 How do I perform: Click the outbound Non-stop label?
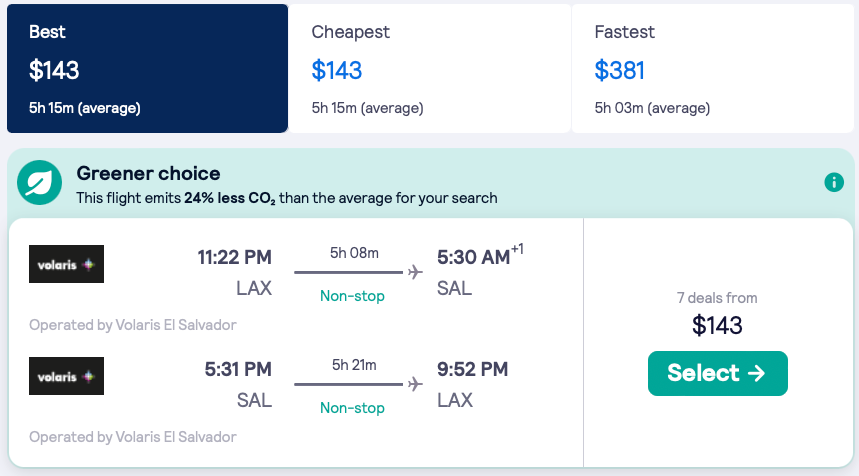(352, 296)
